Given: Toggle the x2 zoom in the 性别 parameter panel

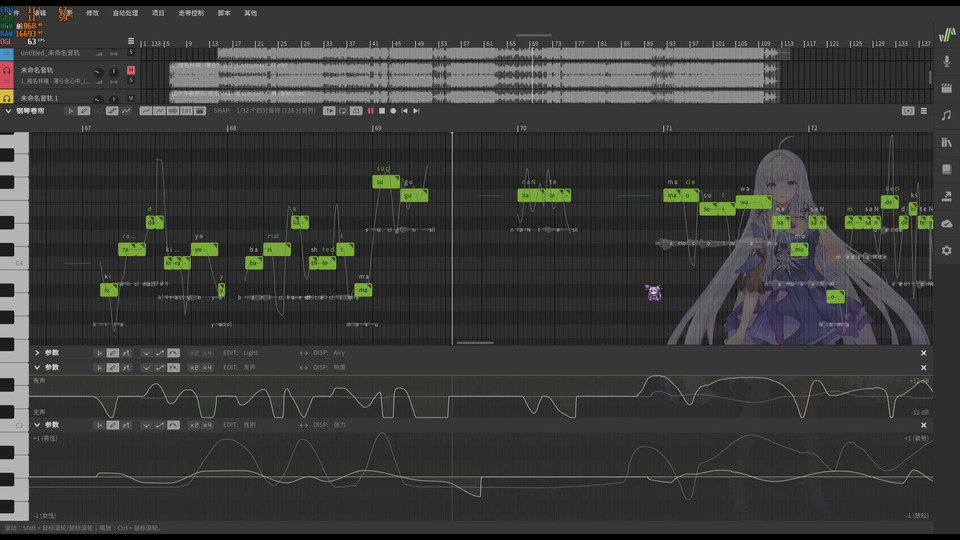Looking at the screenshot, I should pyautogui.click(x=194, y=425).
